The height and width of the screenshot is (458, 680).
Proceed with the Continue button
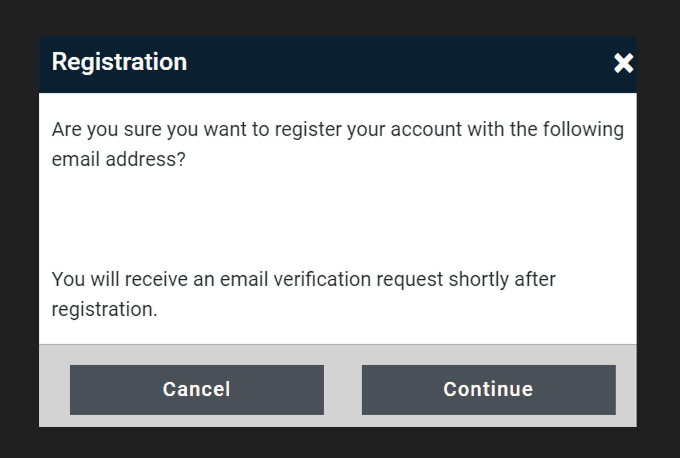488,389
